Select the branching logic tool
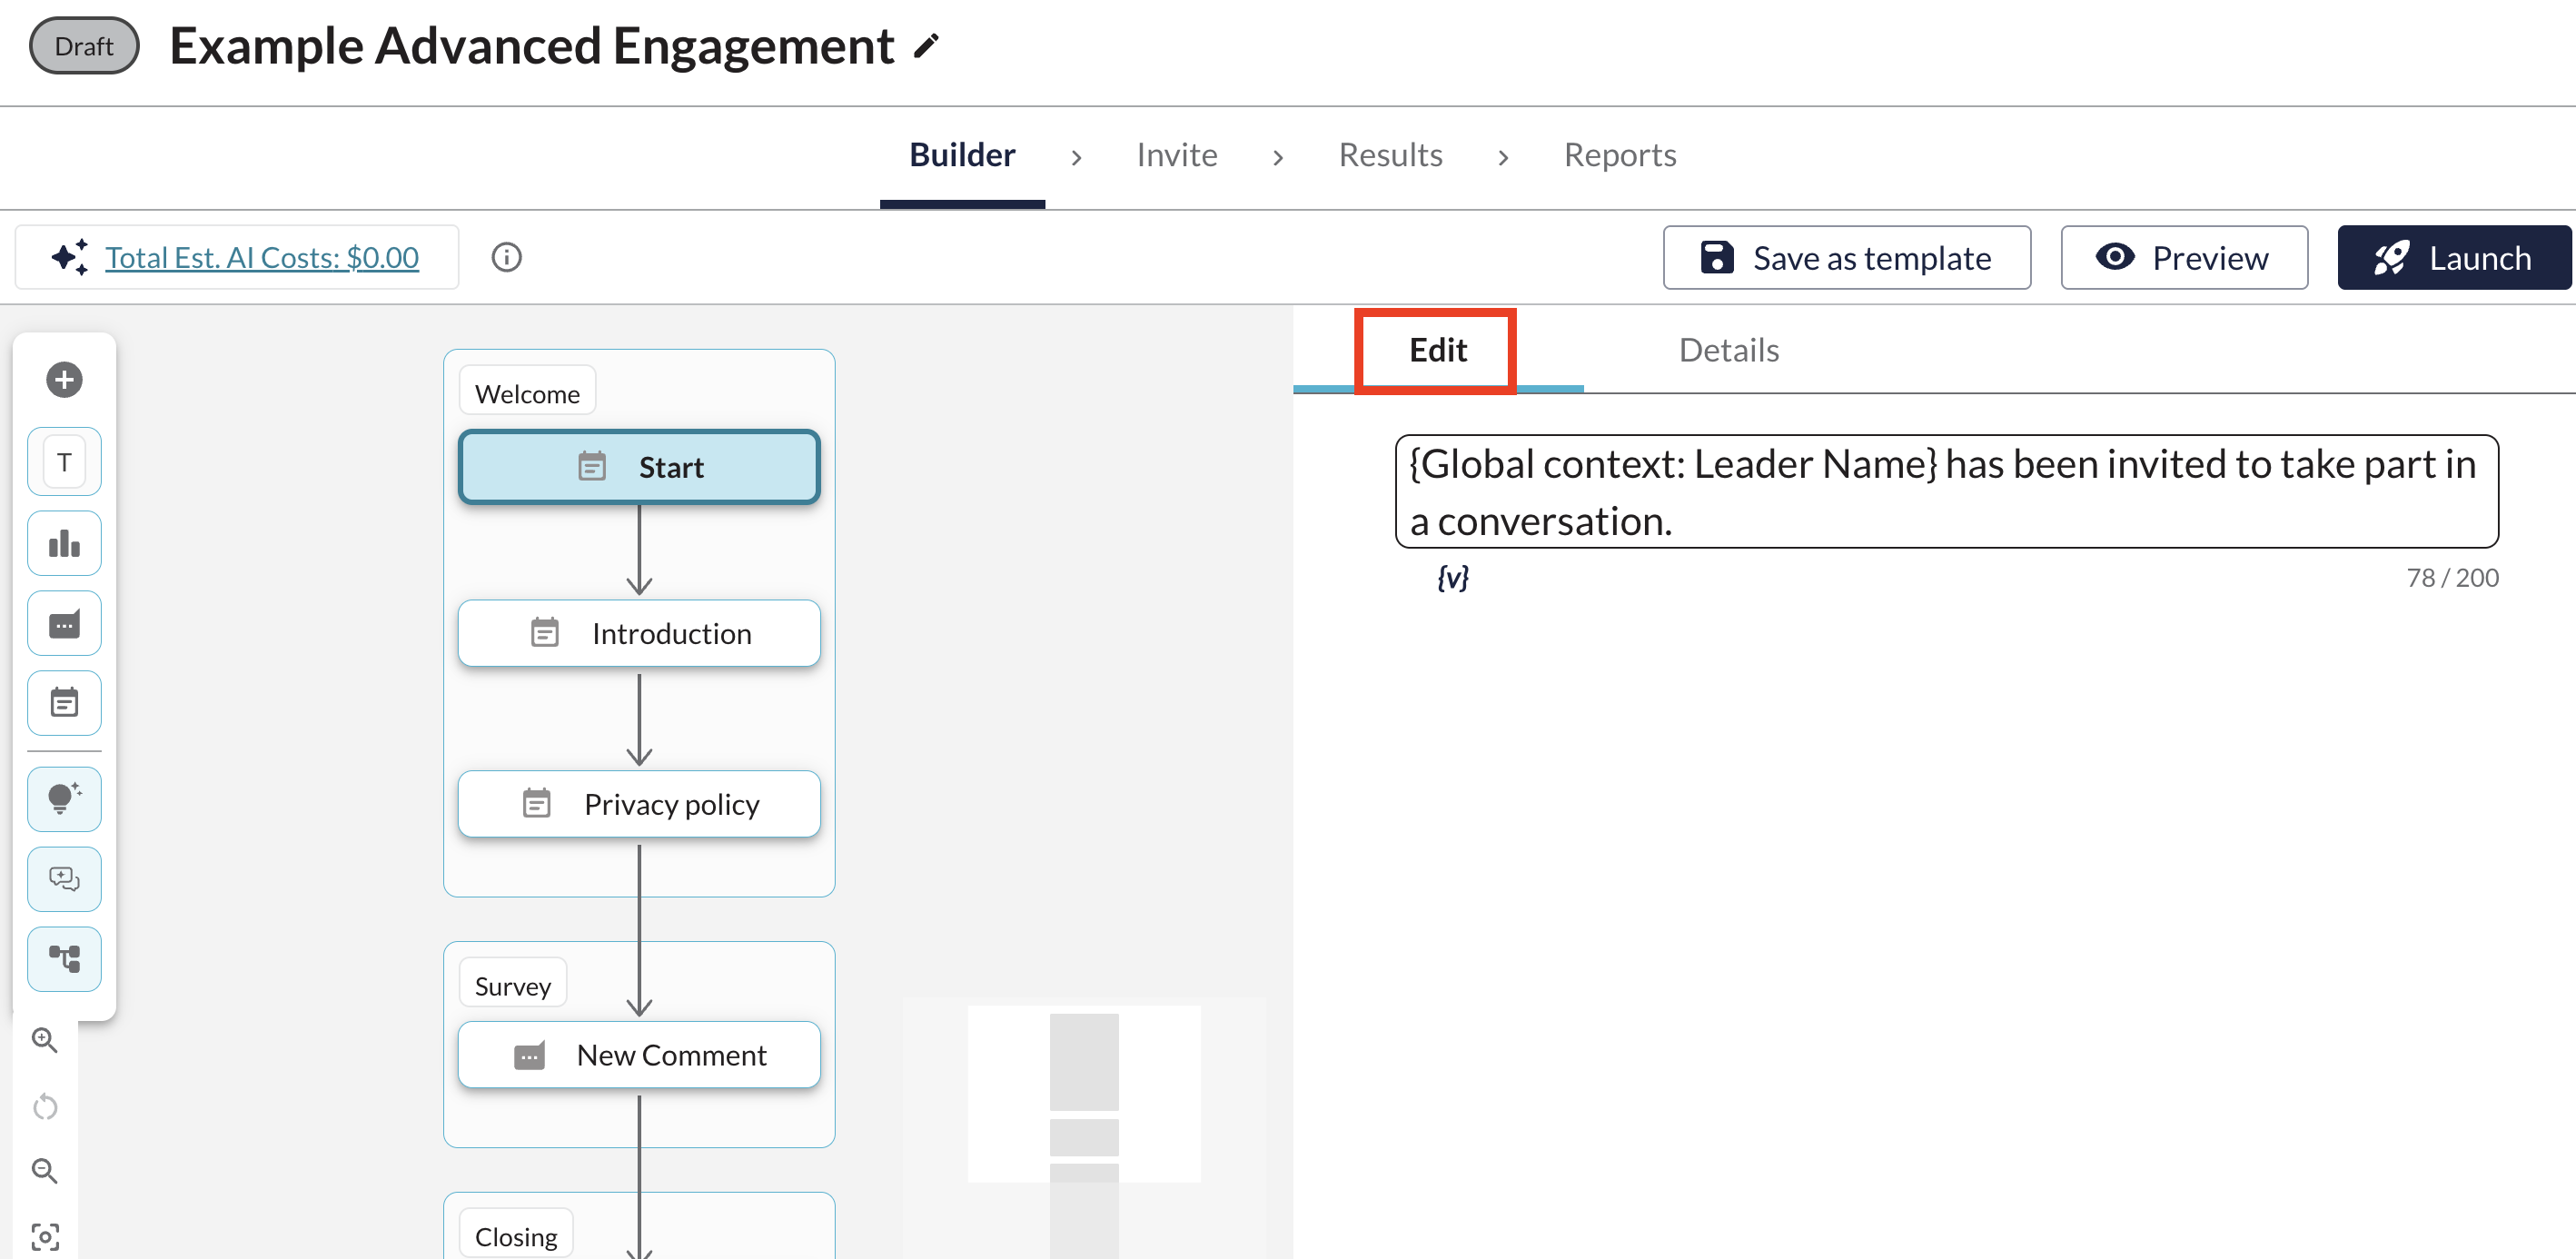This screenshot has width=2576, height=1259. pyautogui.click(x=64, y=959)
